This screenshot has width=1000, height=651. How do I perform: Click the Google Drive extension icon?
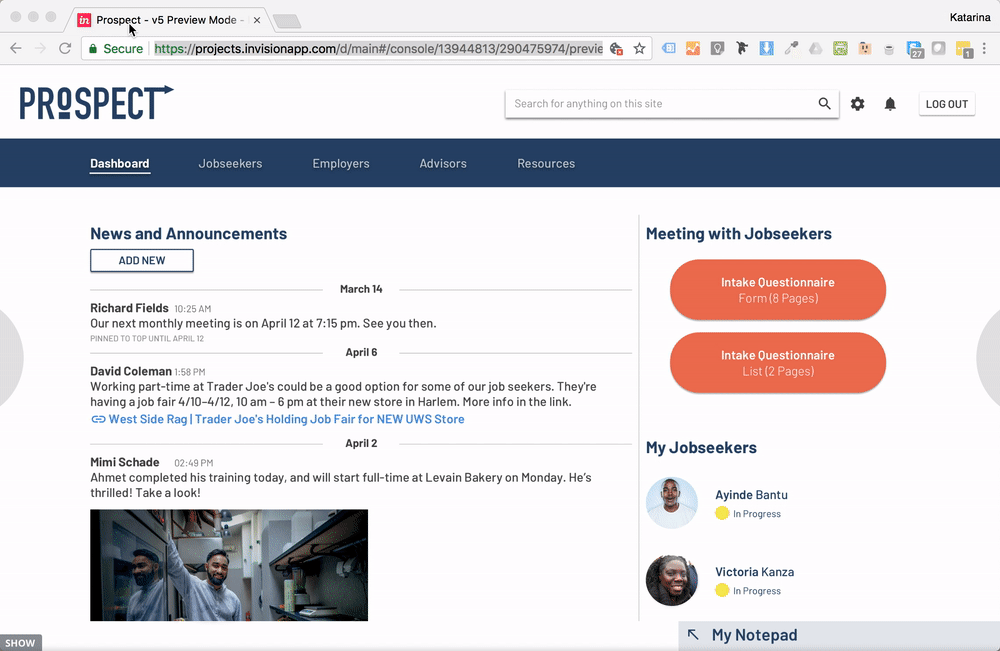(x=816, y=48)
